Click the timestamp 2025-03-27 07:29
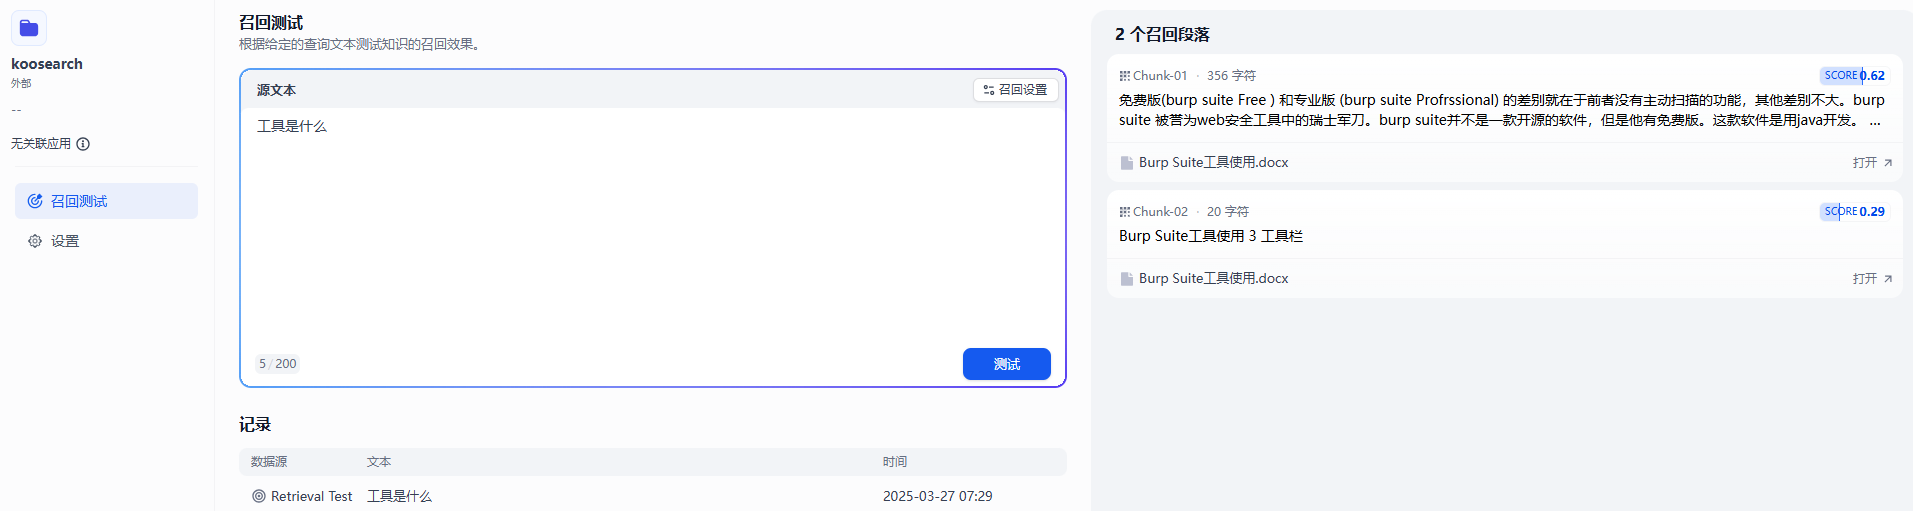The width and height of the screenshot is (1913, 511). (937, 496)
